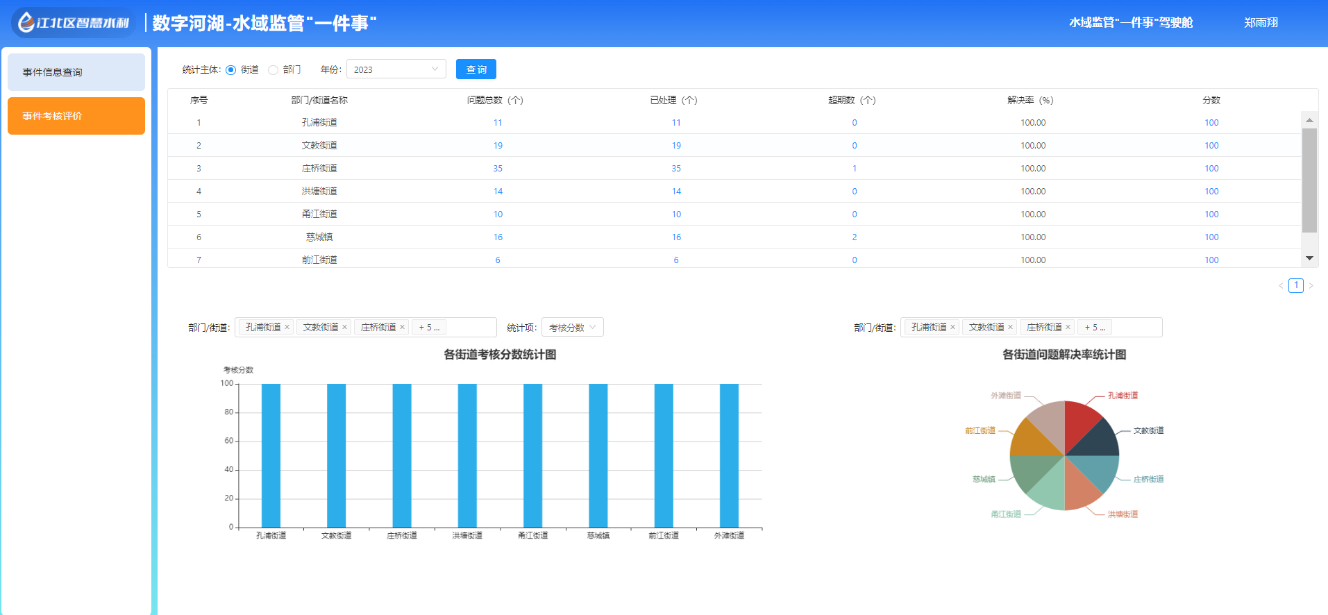Remove 文教街道 tag in bar chart filter

pyautogui.click(x=345, y=327)
